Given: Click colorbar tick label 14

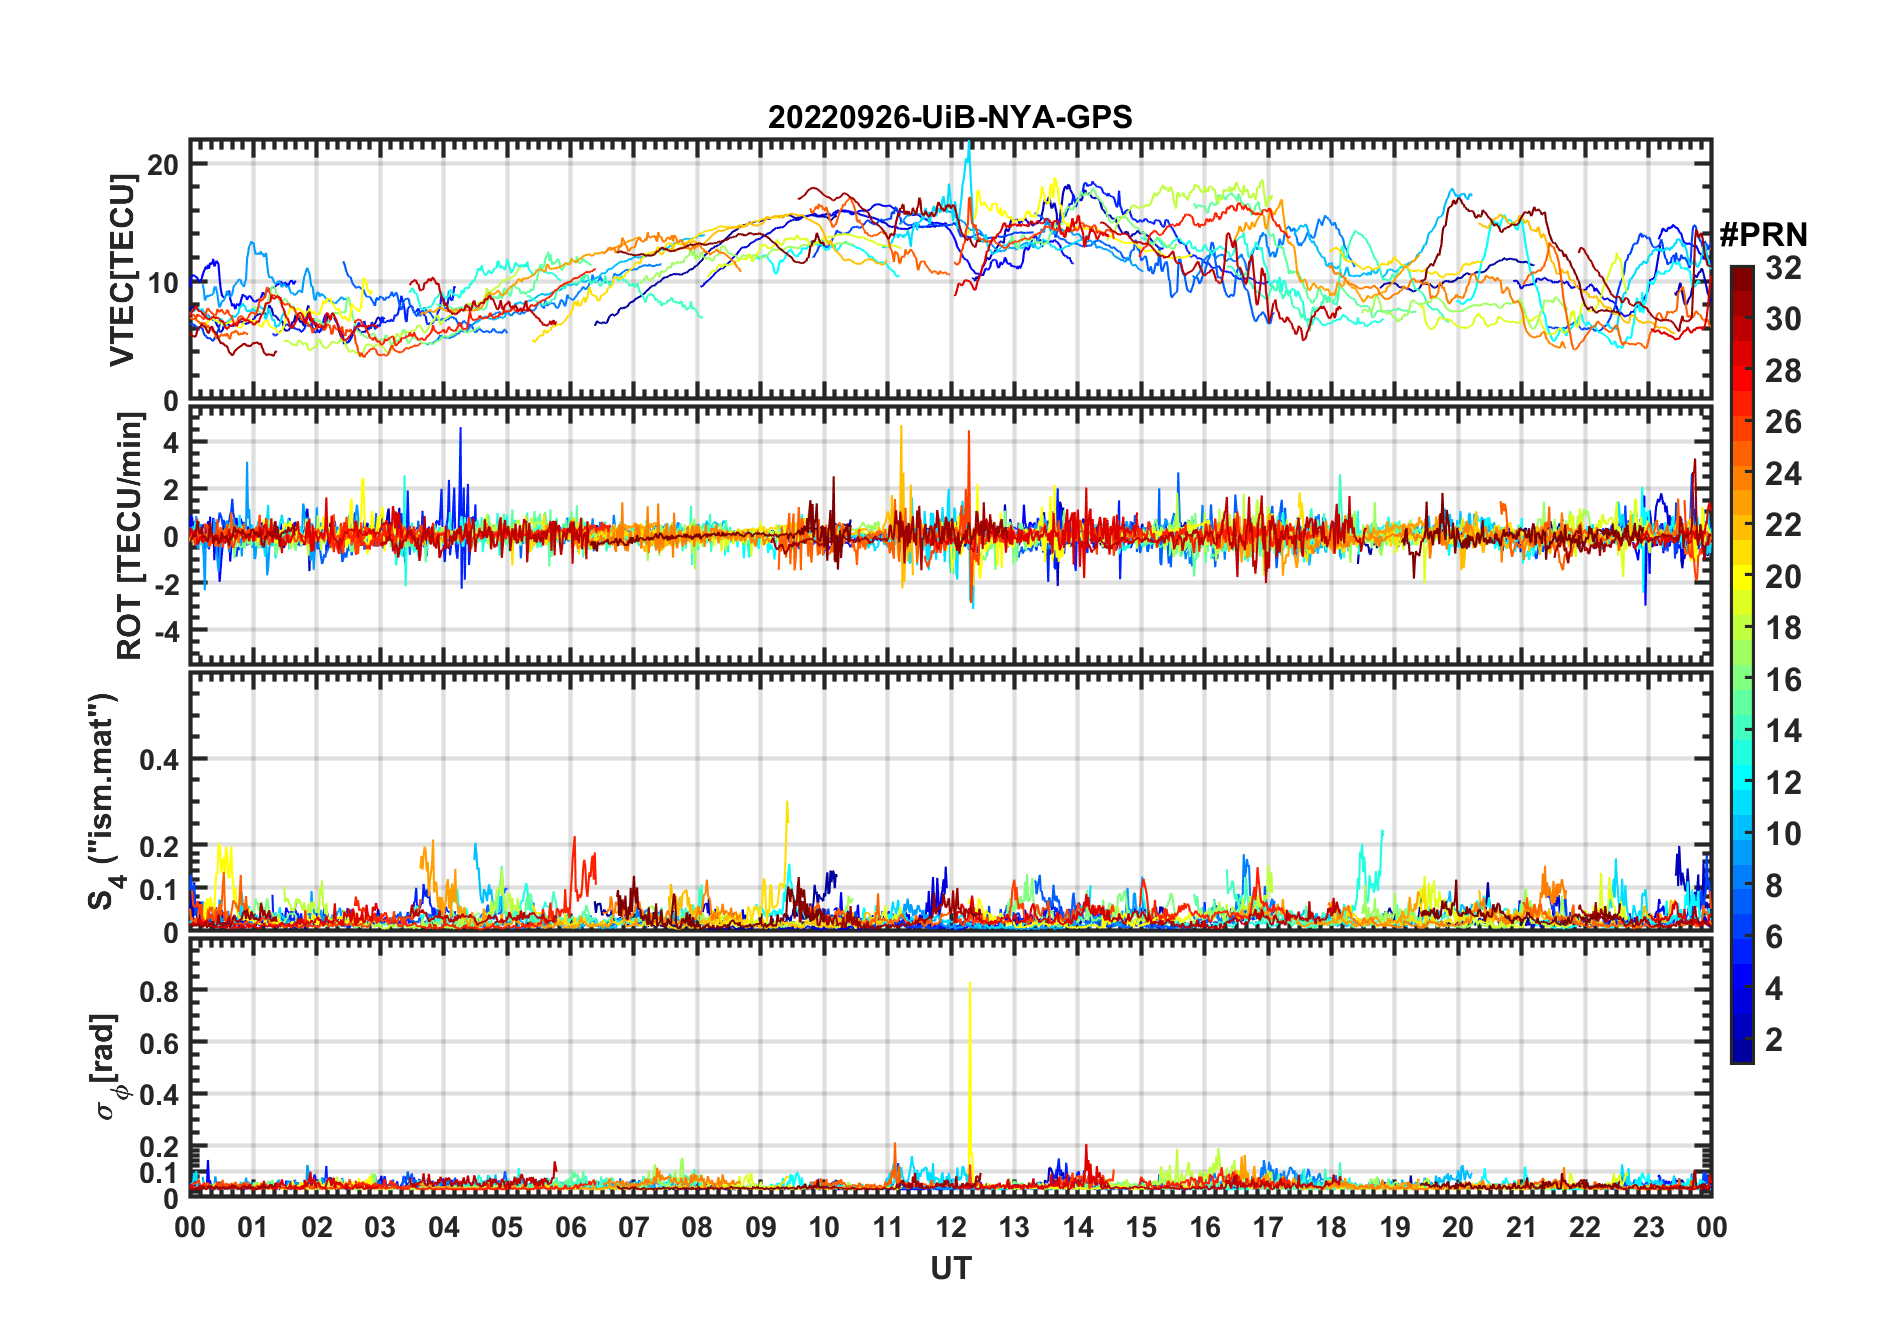Looking at the screenshot, I should (1783, 731).
